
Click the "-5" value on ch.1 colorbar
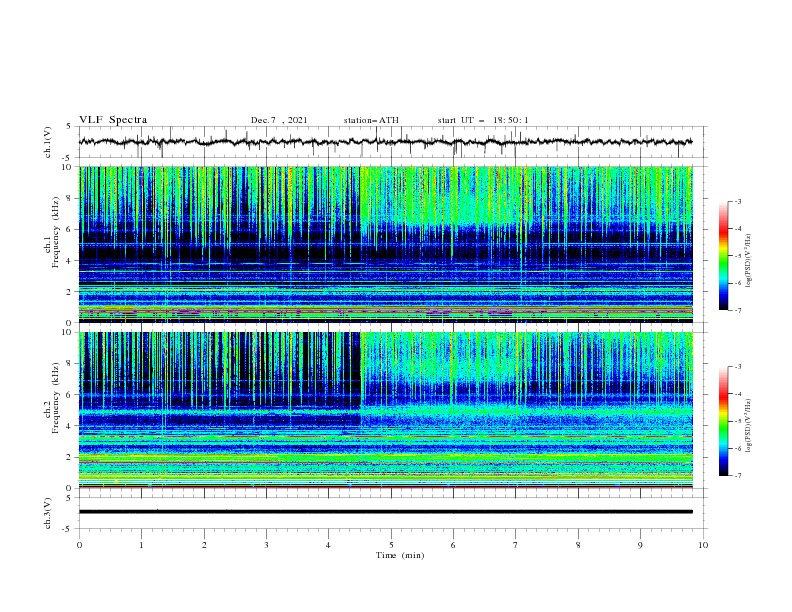pos(737,256)
